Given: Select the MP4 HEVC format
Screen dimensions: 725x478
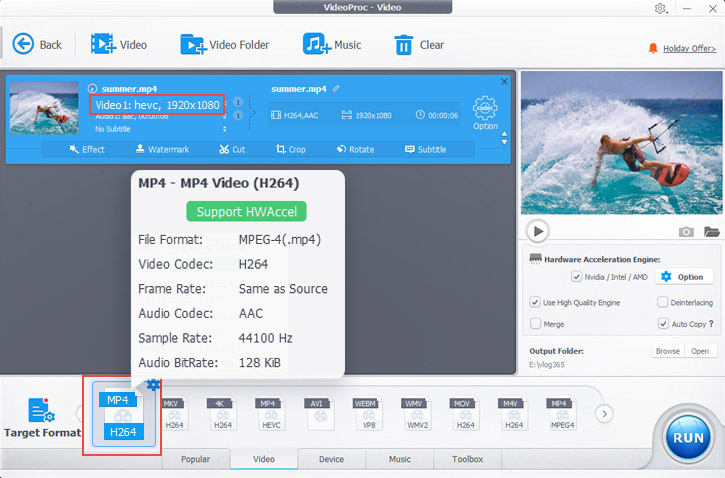Looking at the screenshot, I should click(x=270, y=413).
